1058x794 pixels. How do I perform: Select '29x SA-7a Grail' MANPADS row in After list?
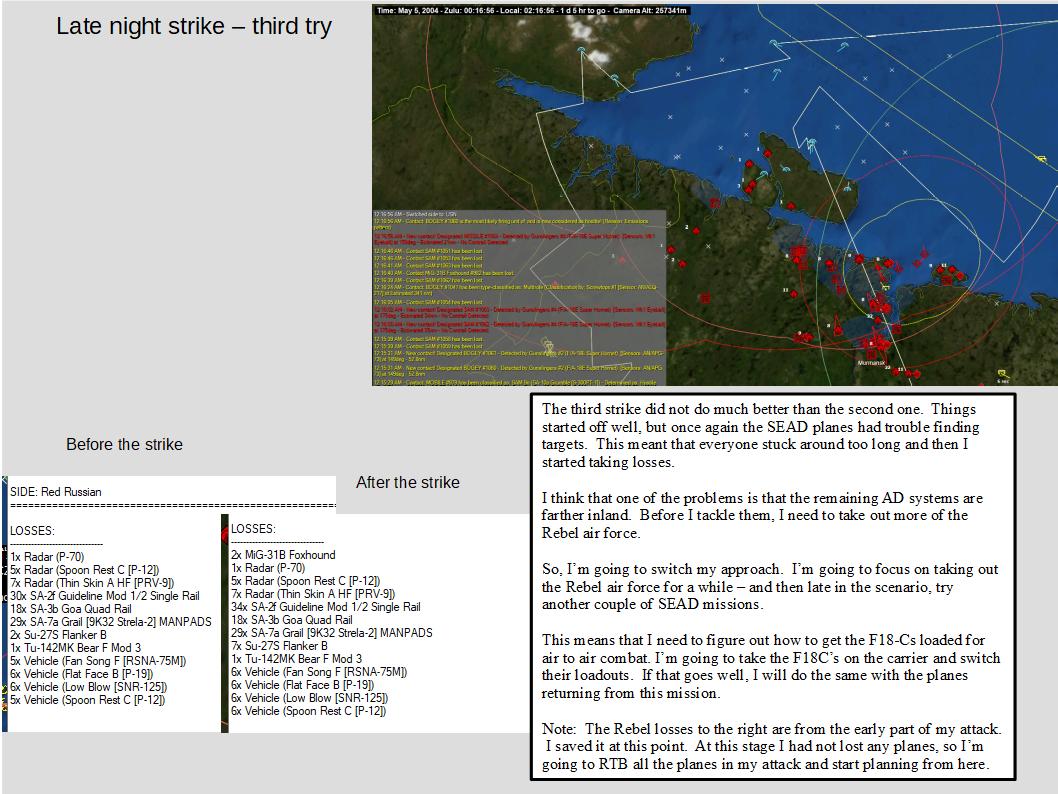point(331,633)
